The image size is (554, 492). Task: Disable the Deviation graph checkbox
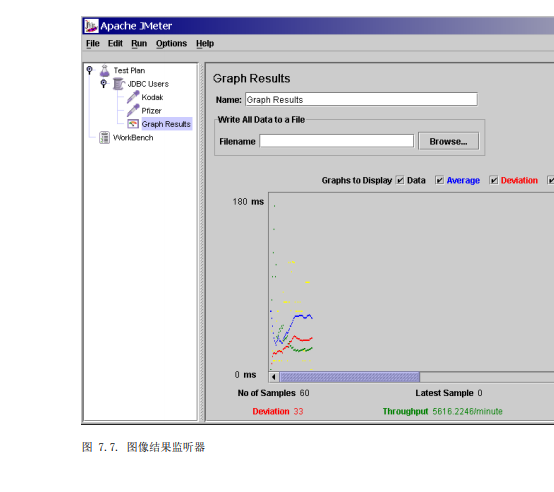(x=494, y=180)
